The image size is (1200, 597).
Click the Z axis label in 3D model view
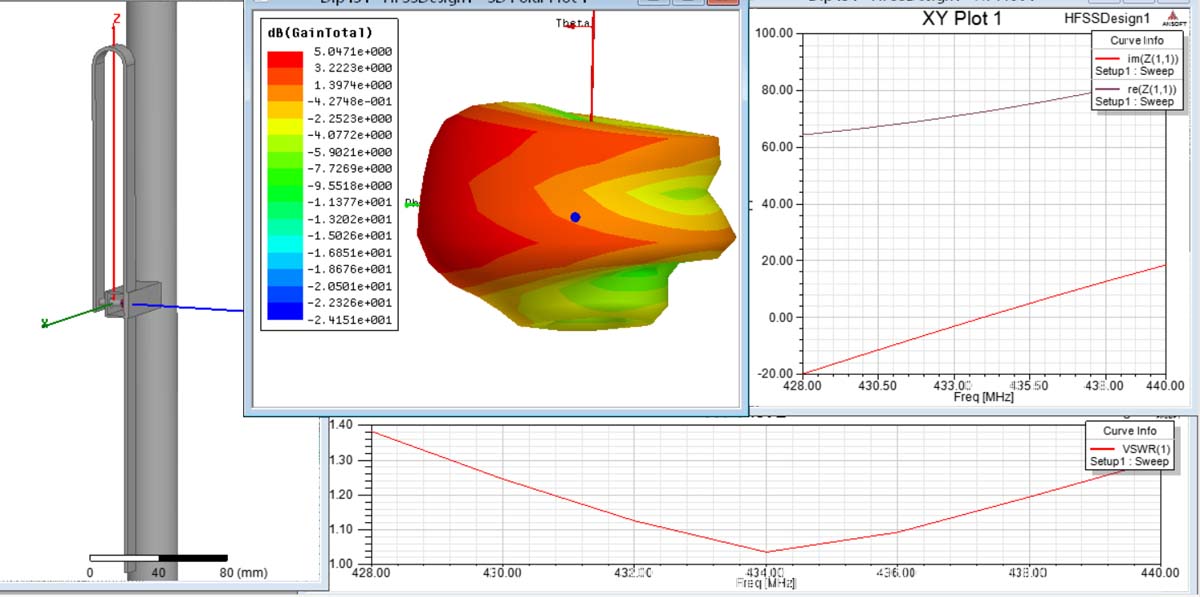pyautogui.click(x=117, y=20)
